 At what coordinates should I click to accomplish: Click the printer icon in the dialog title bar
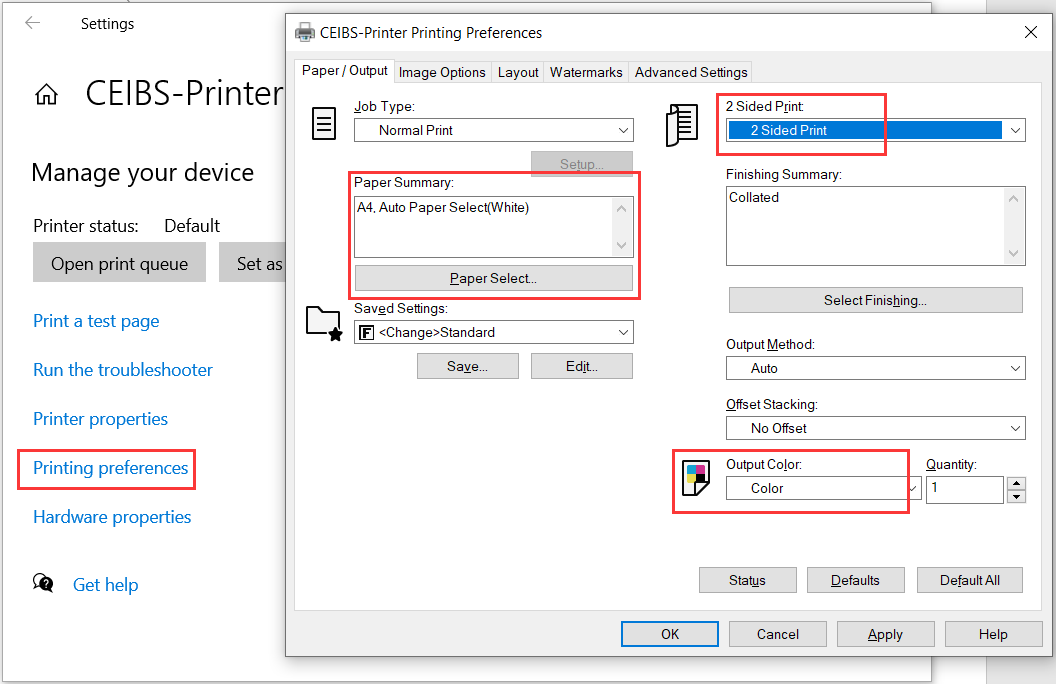304,32
